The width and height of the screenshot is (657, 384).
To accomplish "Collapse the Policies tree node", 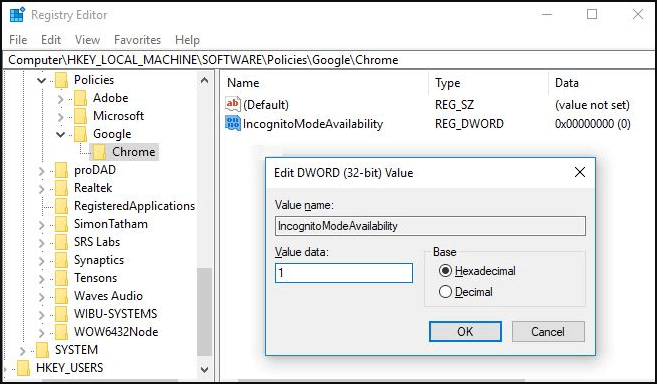I will point(41,80).
